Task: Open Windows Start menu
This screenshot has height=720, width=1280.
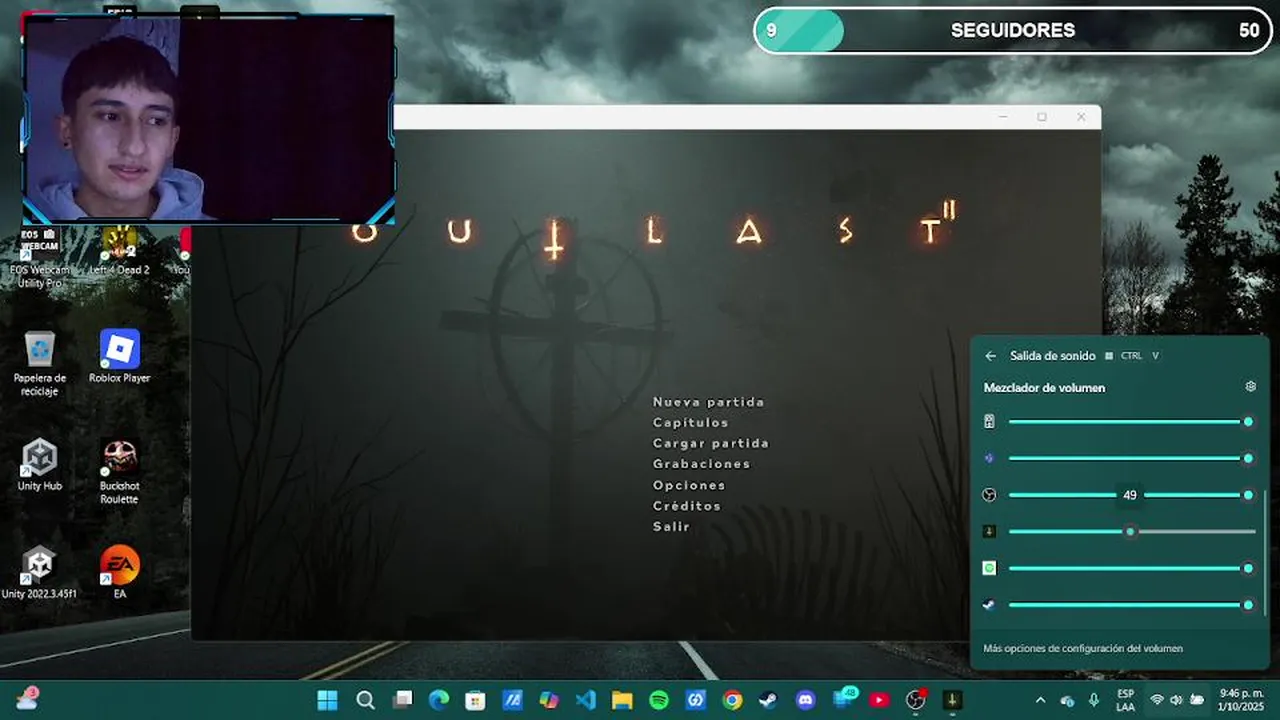Action: click(327, 700)
